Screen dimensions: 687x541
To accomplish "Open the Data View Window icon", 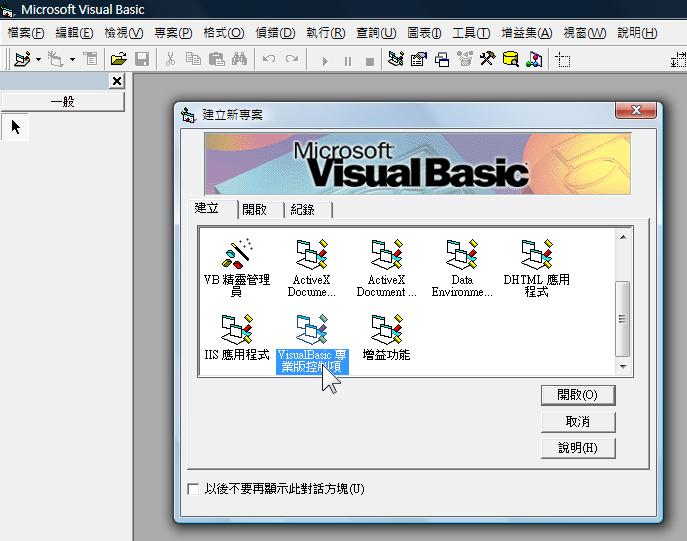I will pyautogui.click(x=510, y=59).
